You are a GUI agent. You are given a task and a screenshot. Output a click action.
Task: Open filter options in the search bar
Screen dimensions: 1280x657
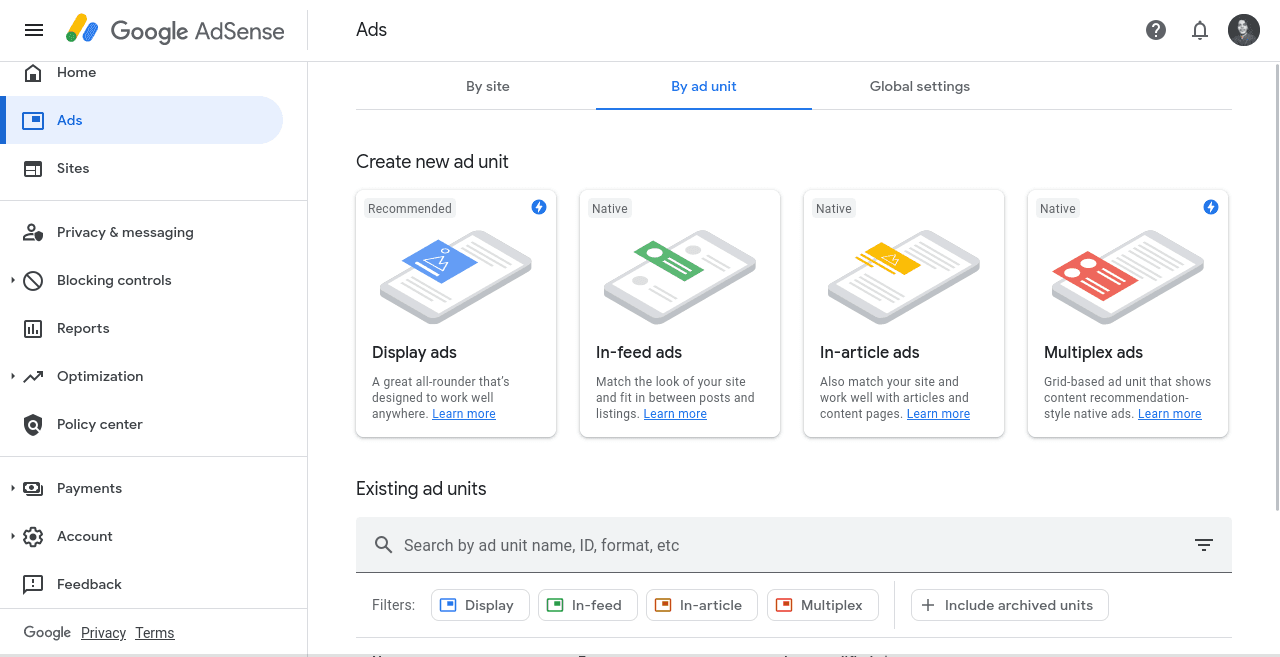[1204, 545]
